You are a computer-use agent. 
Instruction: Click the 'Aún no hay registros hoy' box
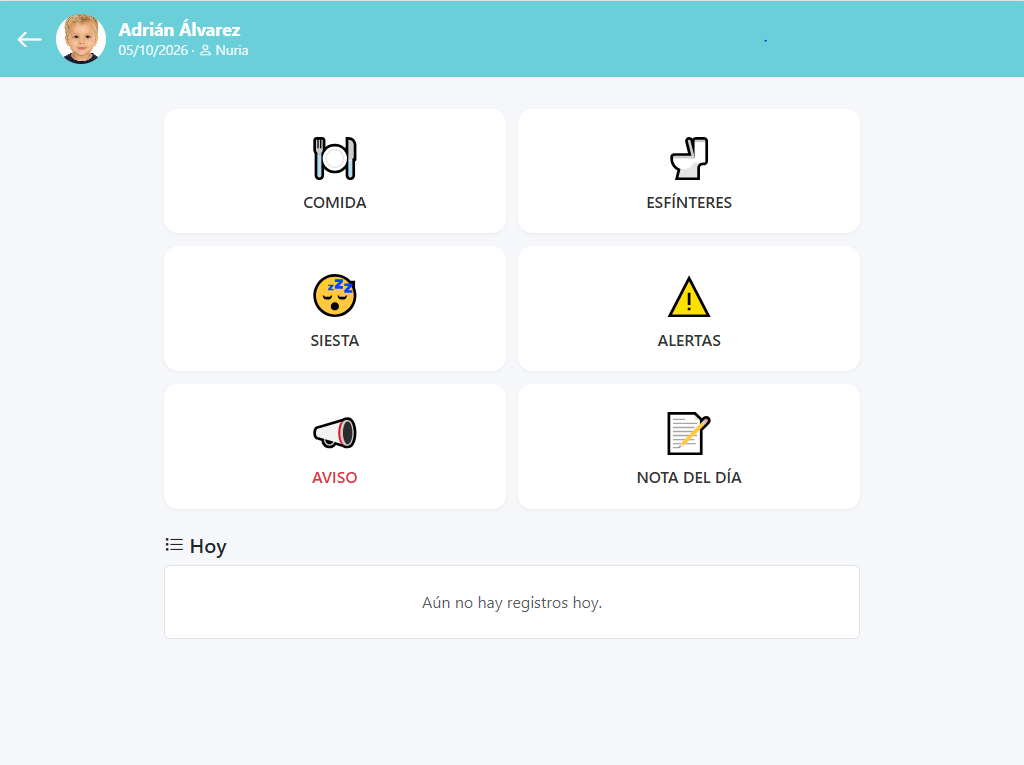point(512,602)
